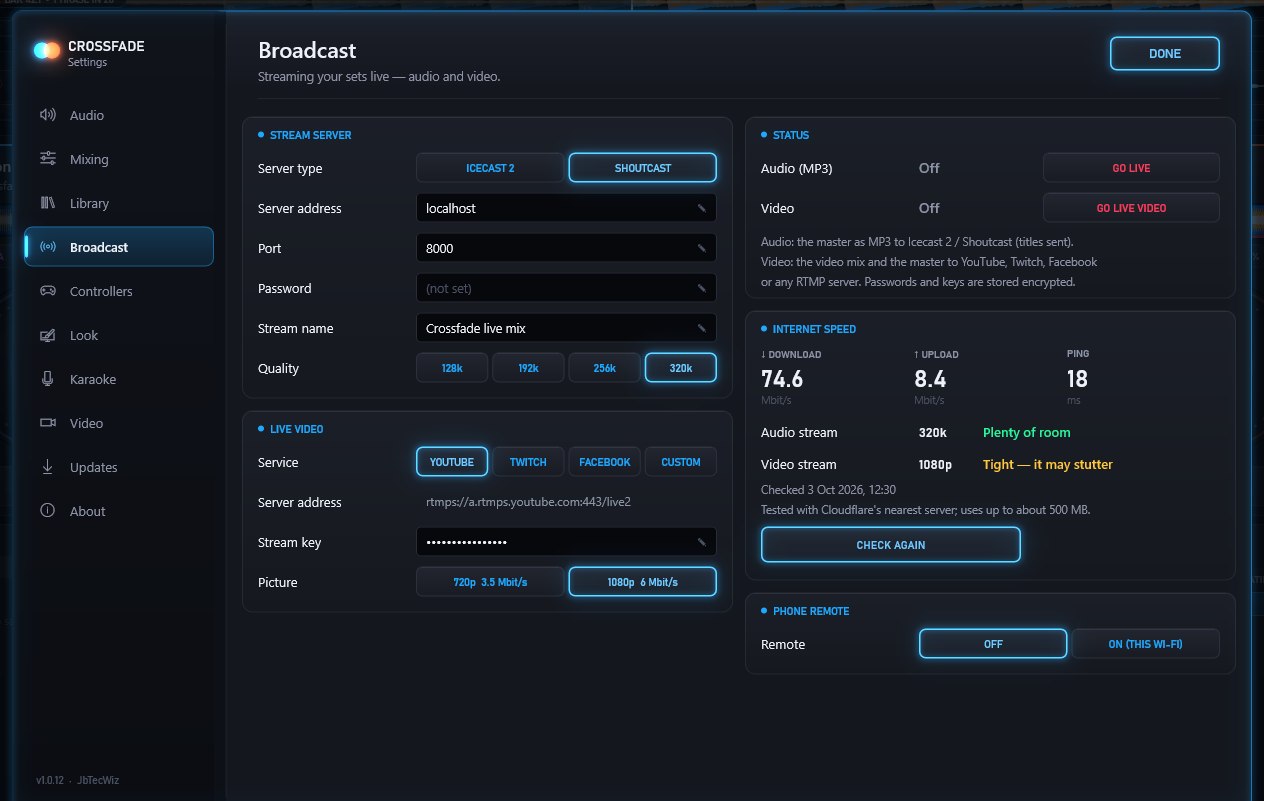
Task: Click the Controllers gamepad icon in sidebar
Action: click(47, 291)
